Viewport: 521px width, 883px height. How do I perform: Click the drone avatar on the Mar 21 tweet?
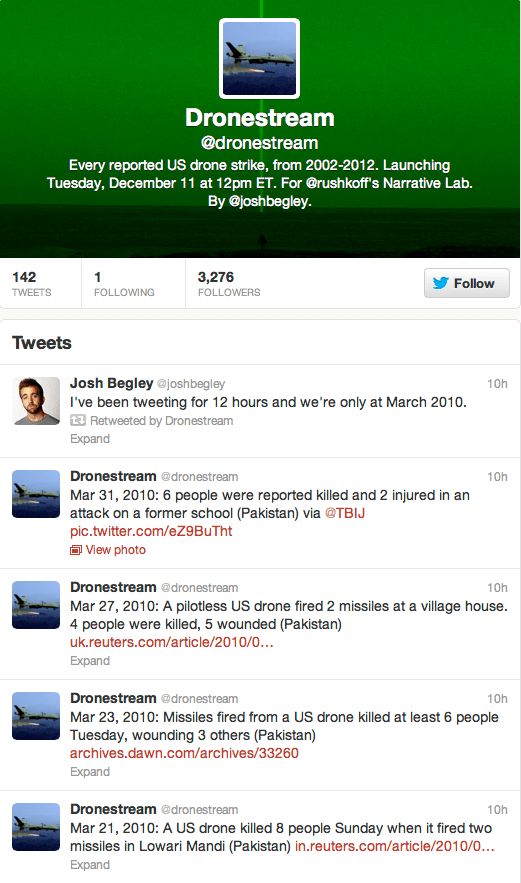click(36, 827)
